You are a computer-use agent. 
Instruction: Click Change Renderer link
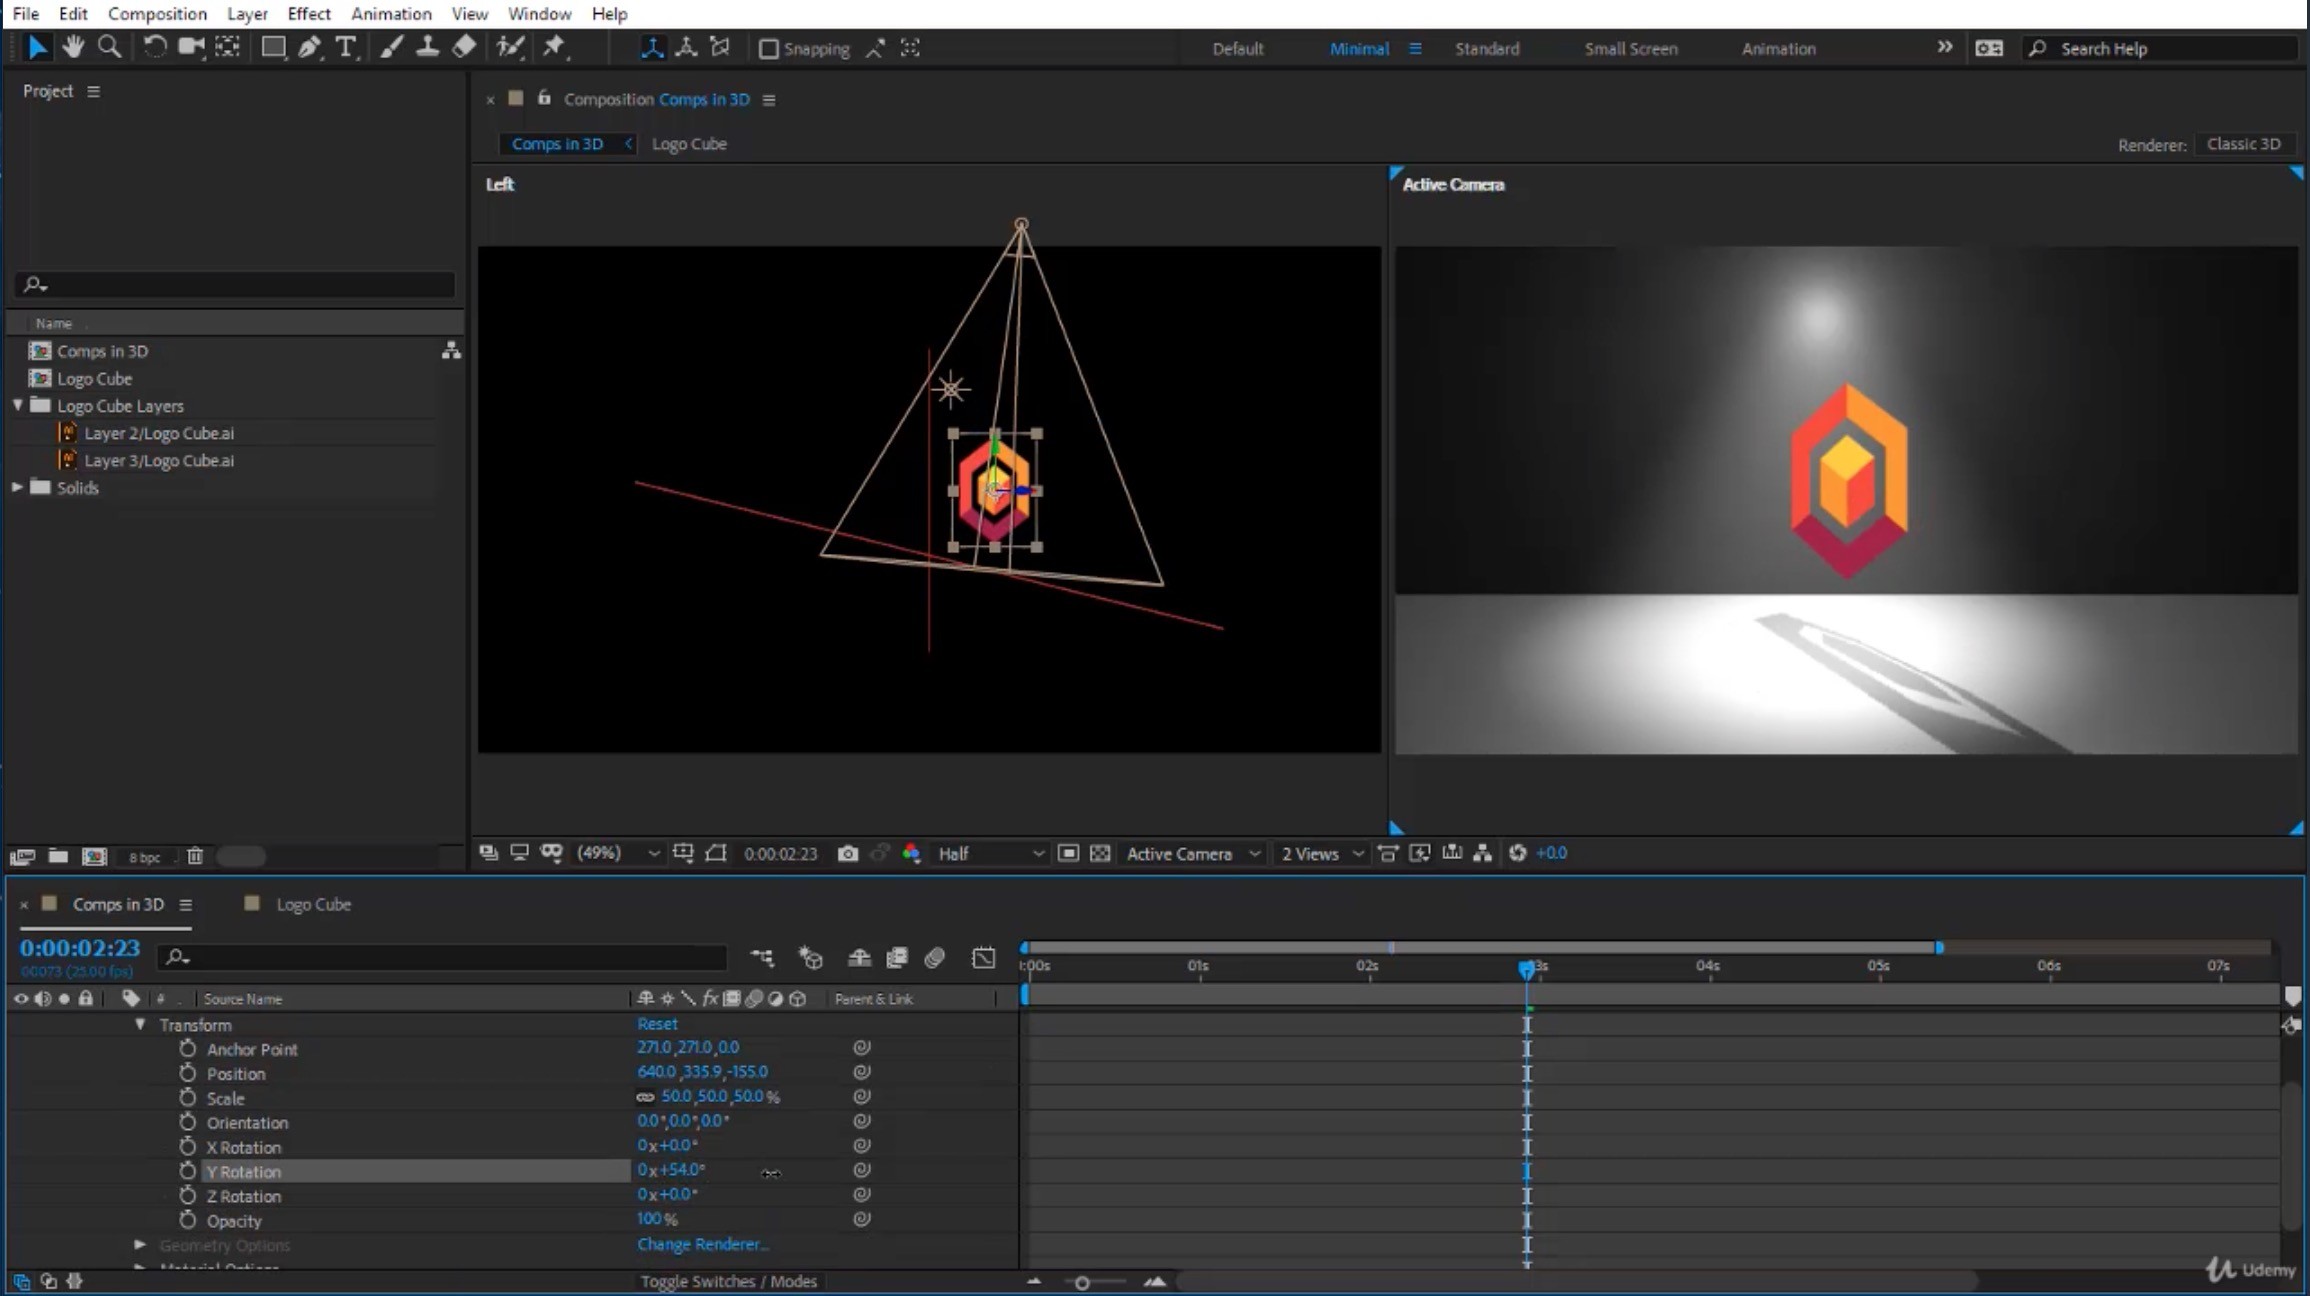(703, 1245)
